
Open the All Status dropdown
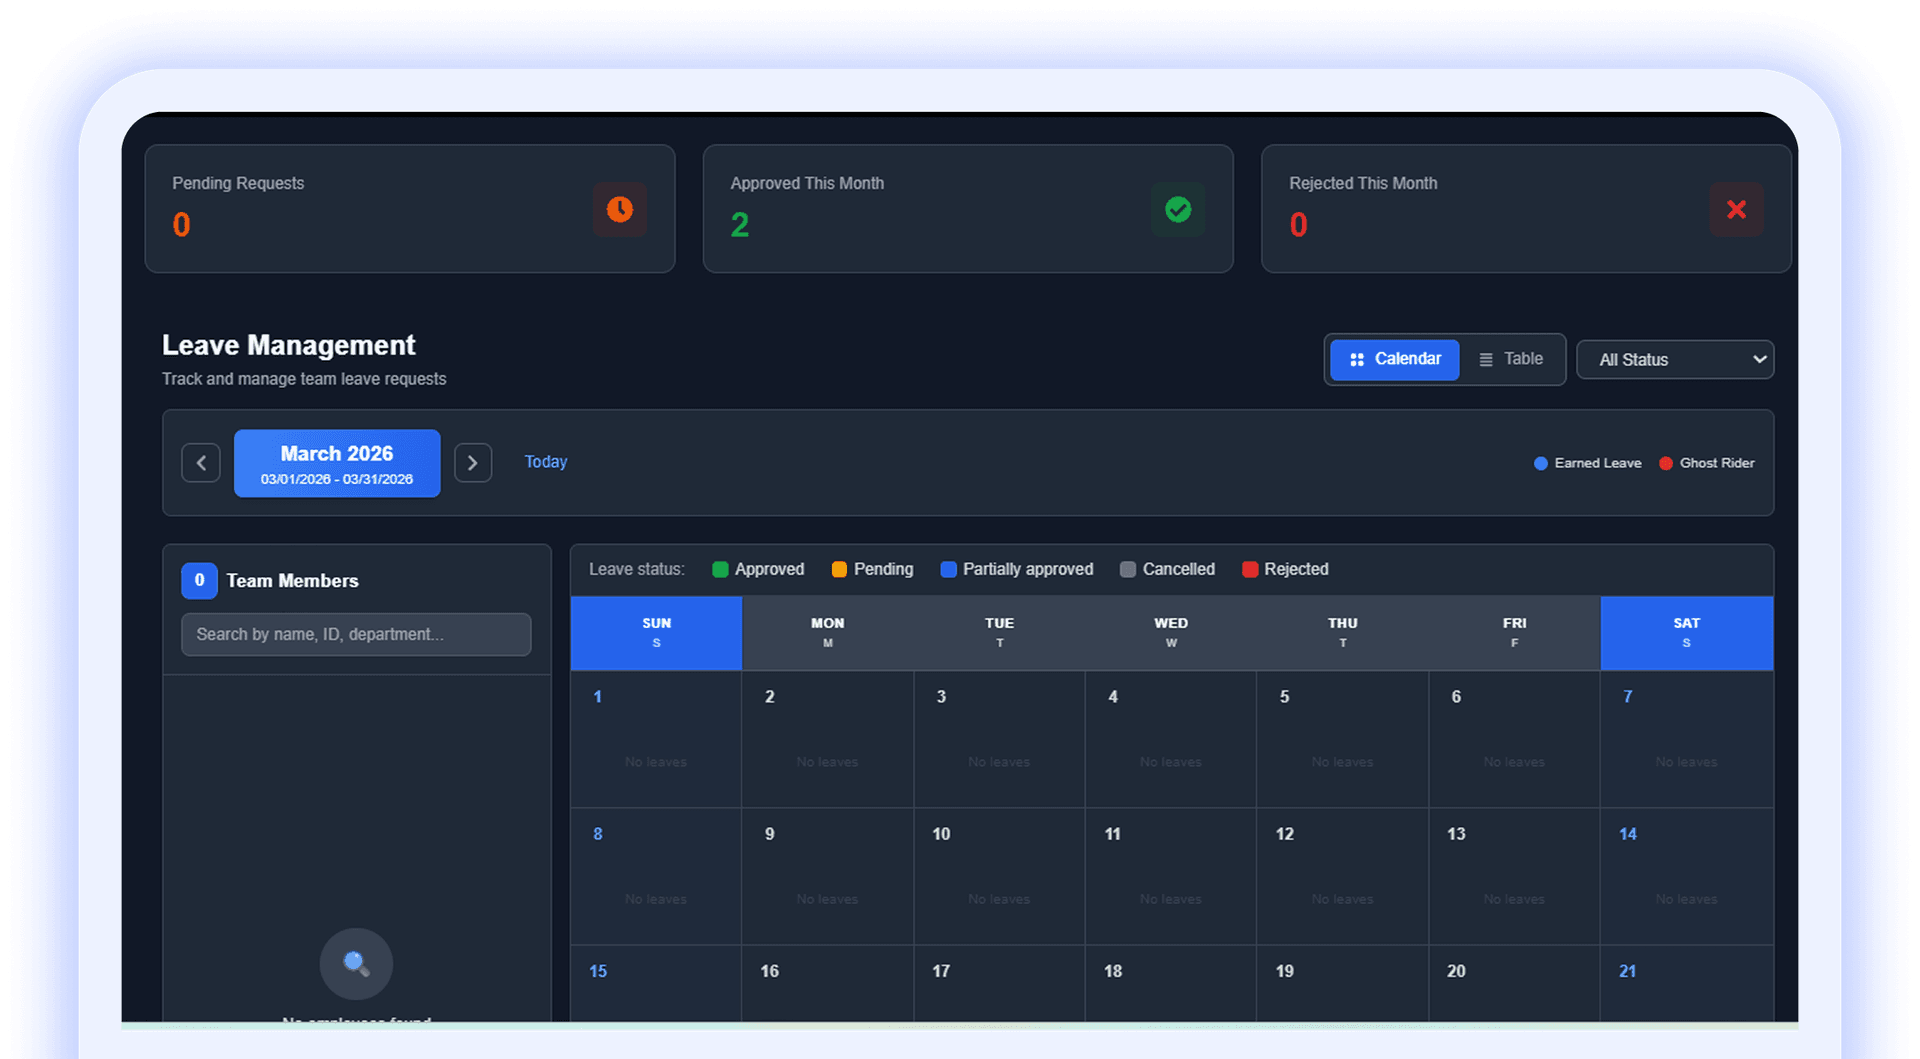1675,359
